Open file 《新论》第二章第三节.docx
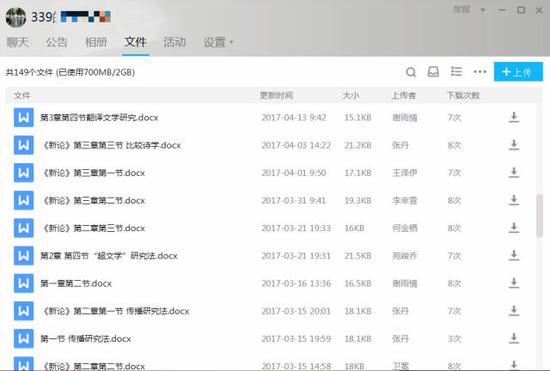This screenshot has width=550, height=371. point(93,228)
